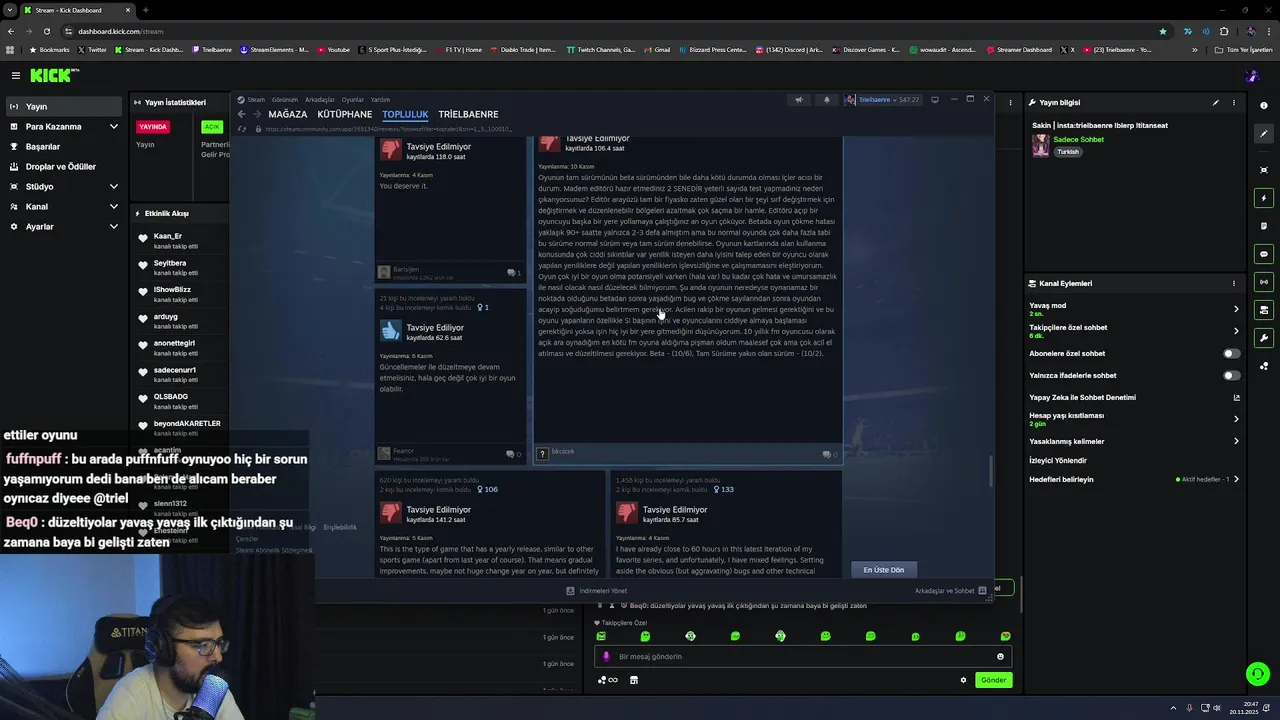Bookmark this page with the star icon
The height and width of the screenshot is (720, 1280).
pyautogui.click(x=1162, y=31)
